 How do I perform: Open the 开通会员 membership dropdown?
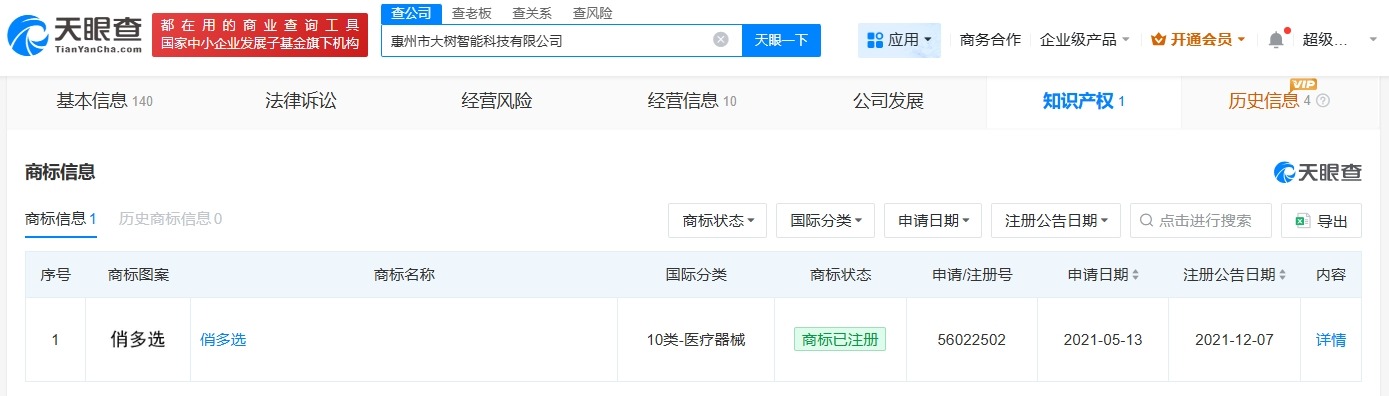(x=1198, y=40)
